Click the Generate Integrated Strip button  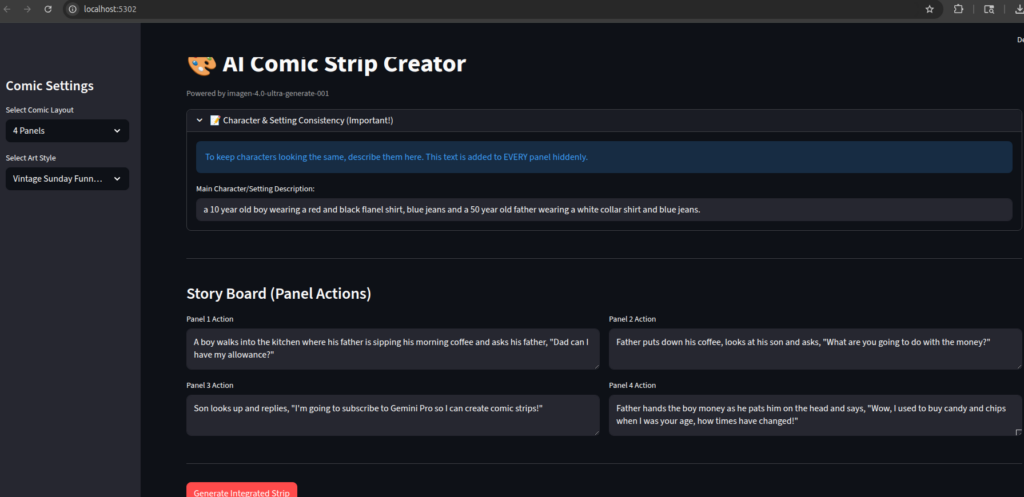tap(241, 491)
